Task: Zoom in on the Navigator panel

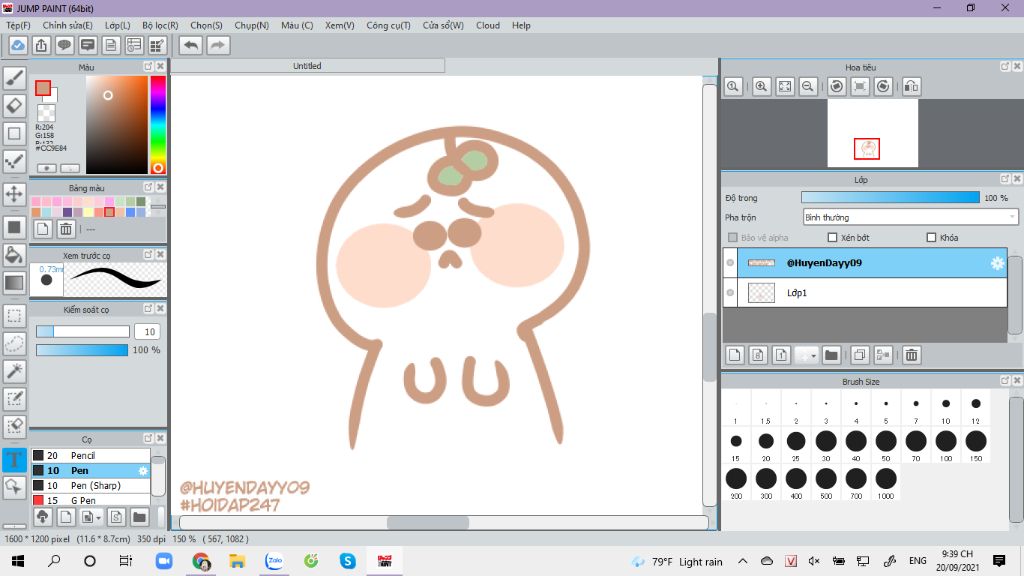Action: click(x=761, y=86)
